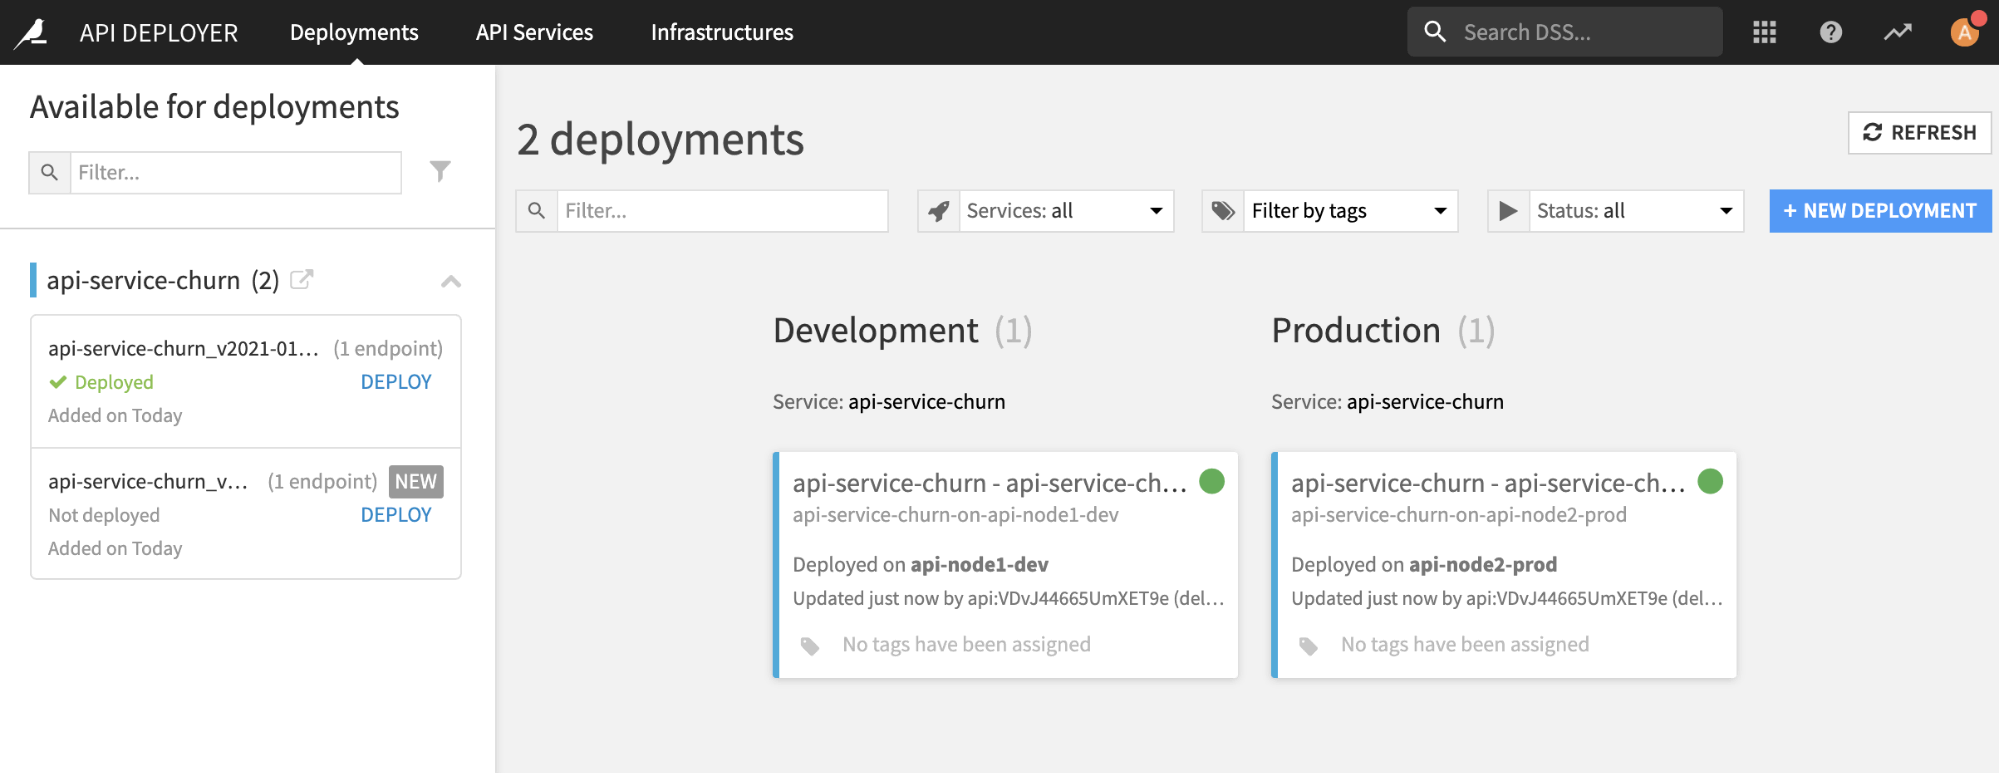This screenshot has height=773, width=1999.
Task: Click api-service-churn-on-api-node1-dev text
Action: [x=956, y=515]
